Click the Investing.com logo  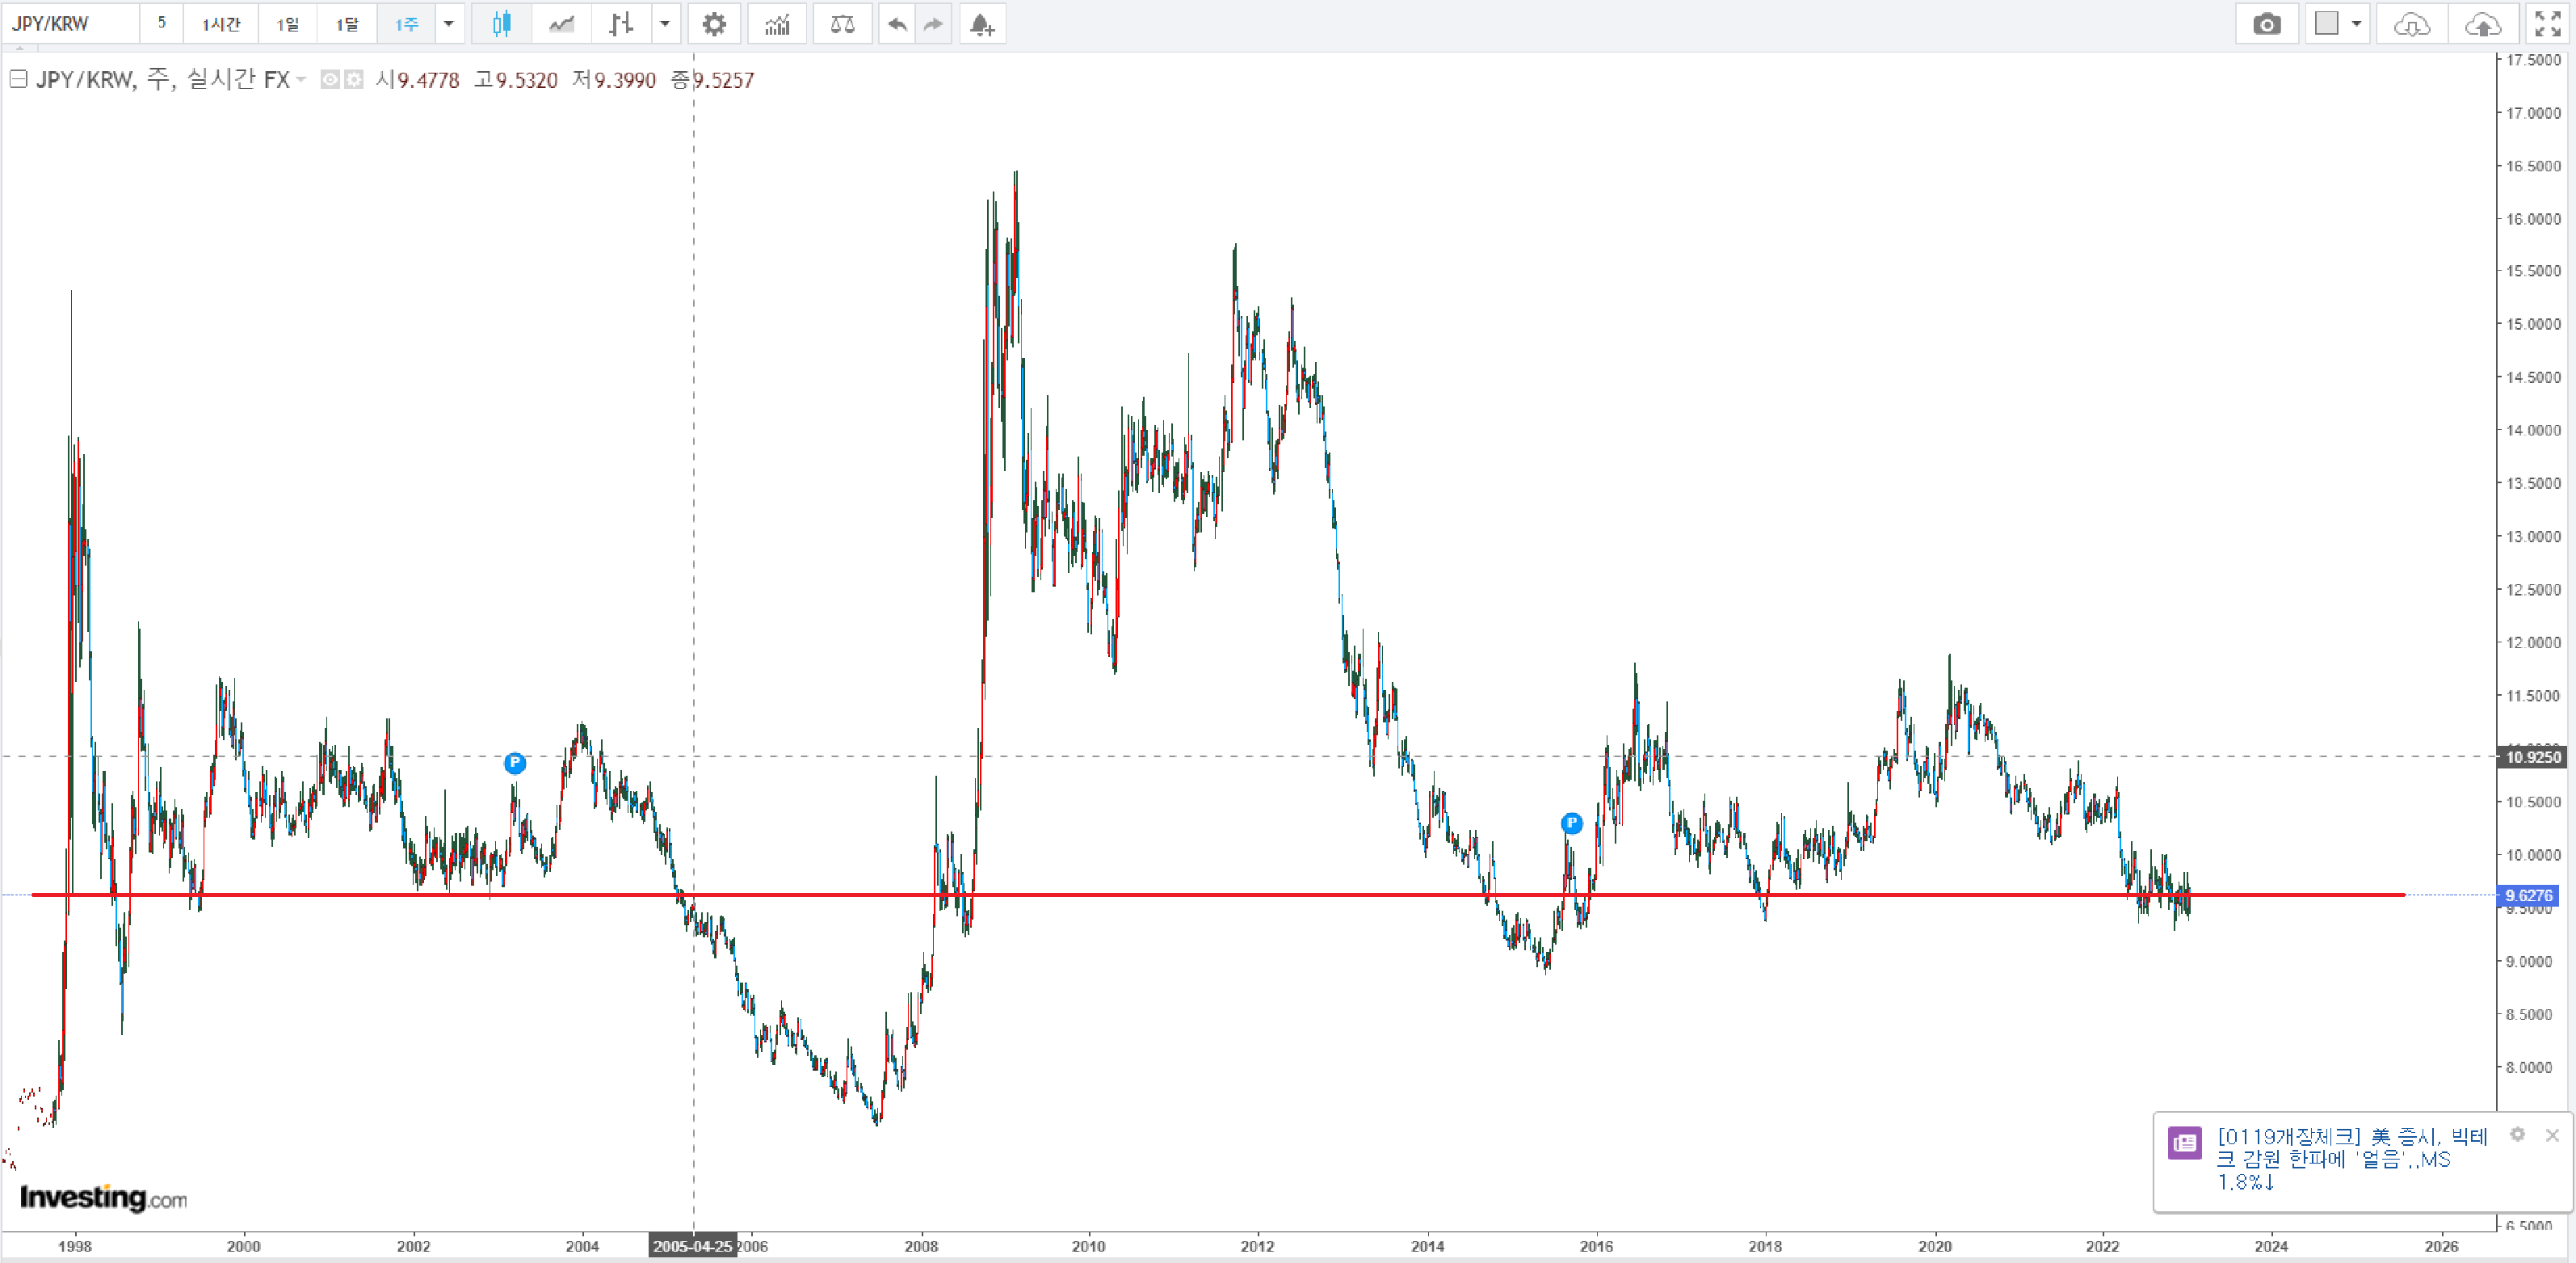coord(103,1197)
